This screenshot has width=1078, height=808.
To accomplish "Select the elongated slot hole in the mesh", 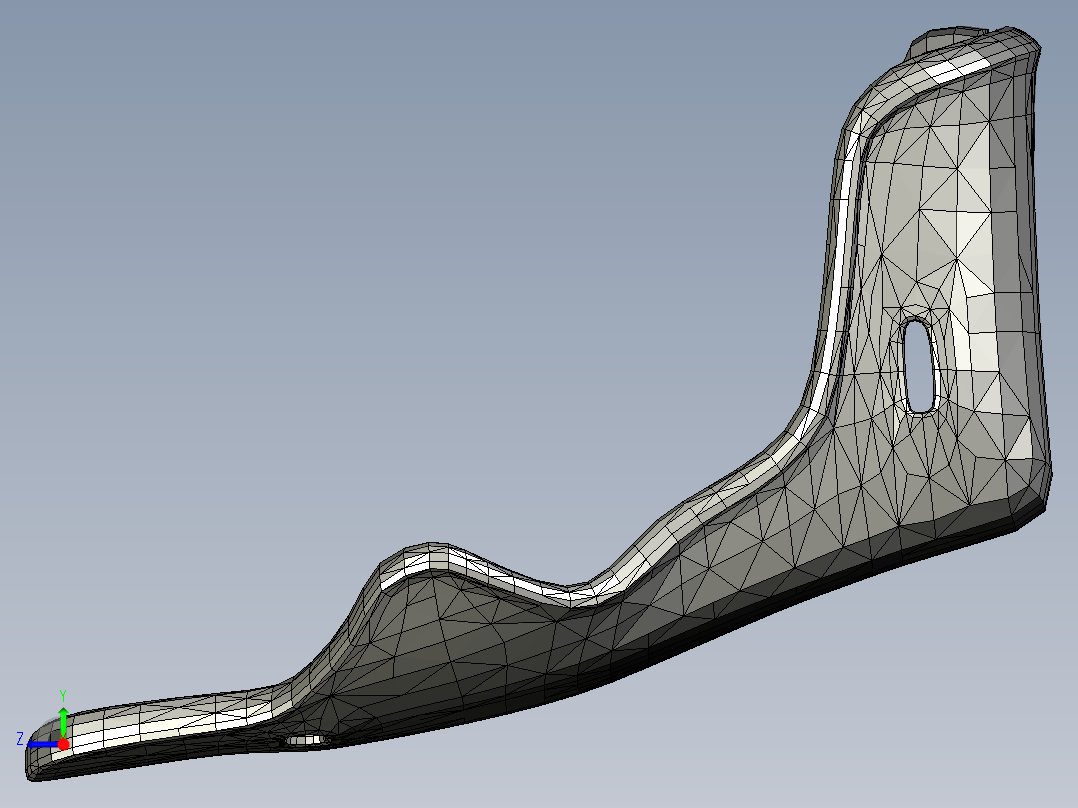I will (x=920, y=365).
